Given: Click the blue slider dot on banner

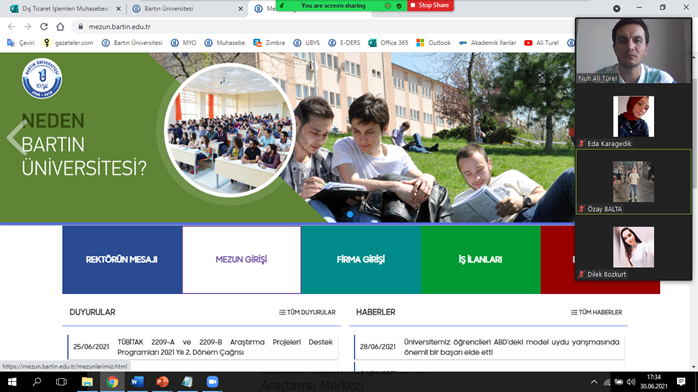Looking at the screenshot, I should click(350, 214).
